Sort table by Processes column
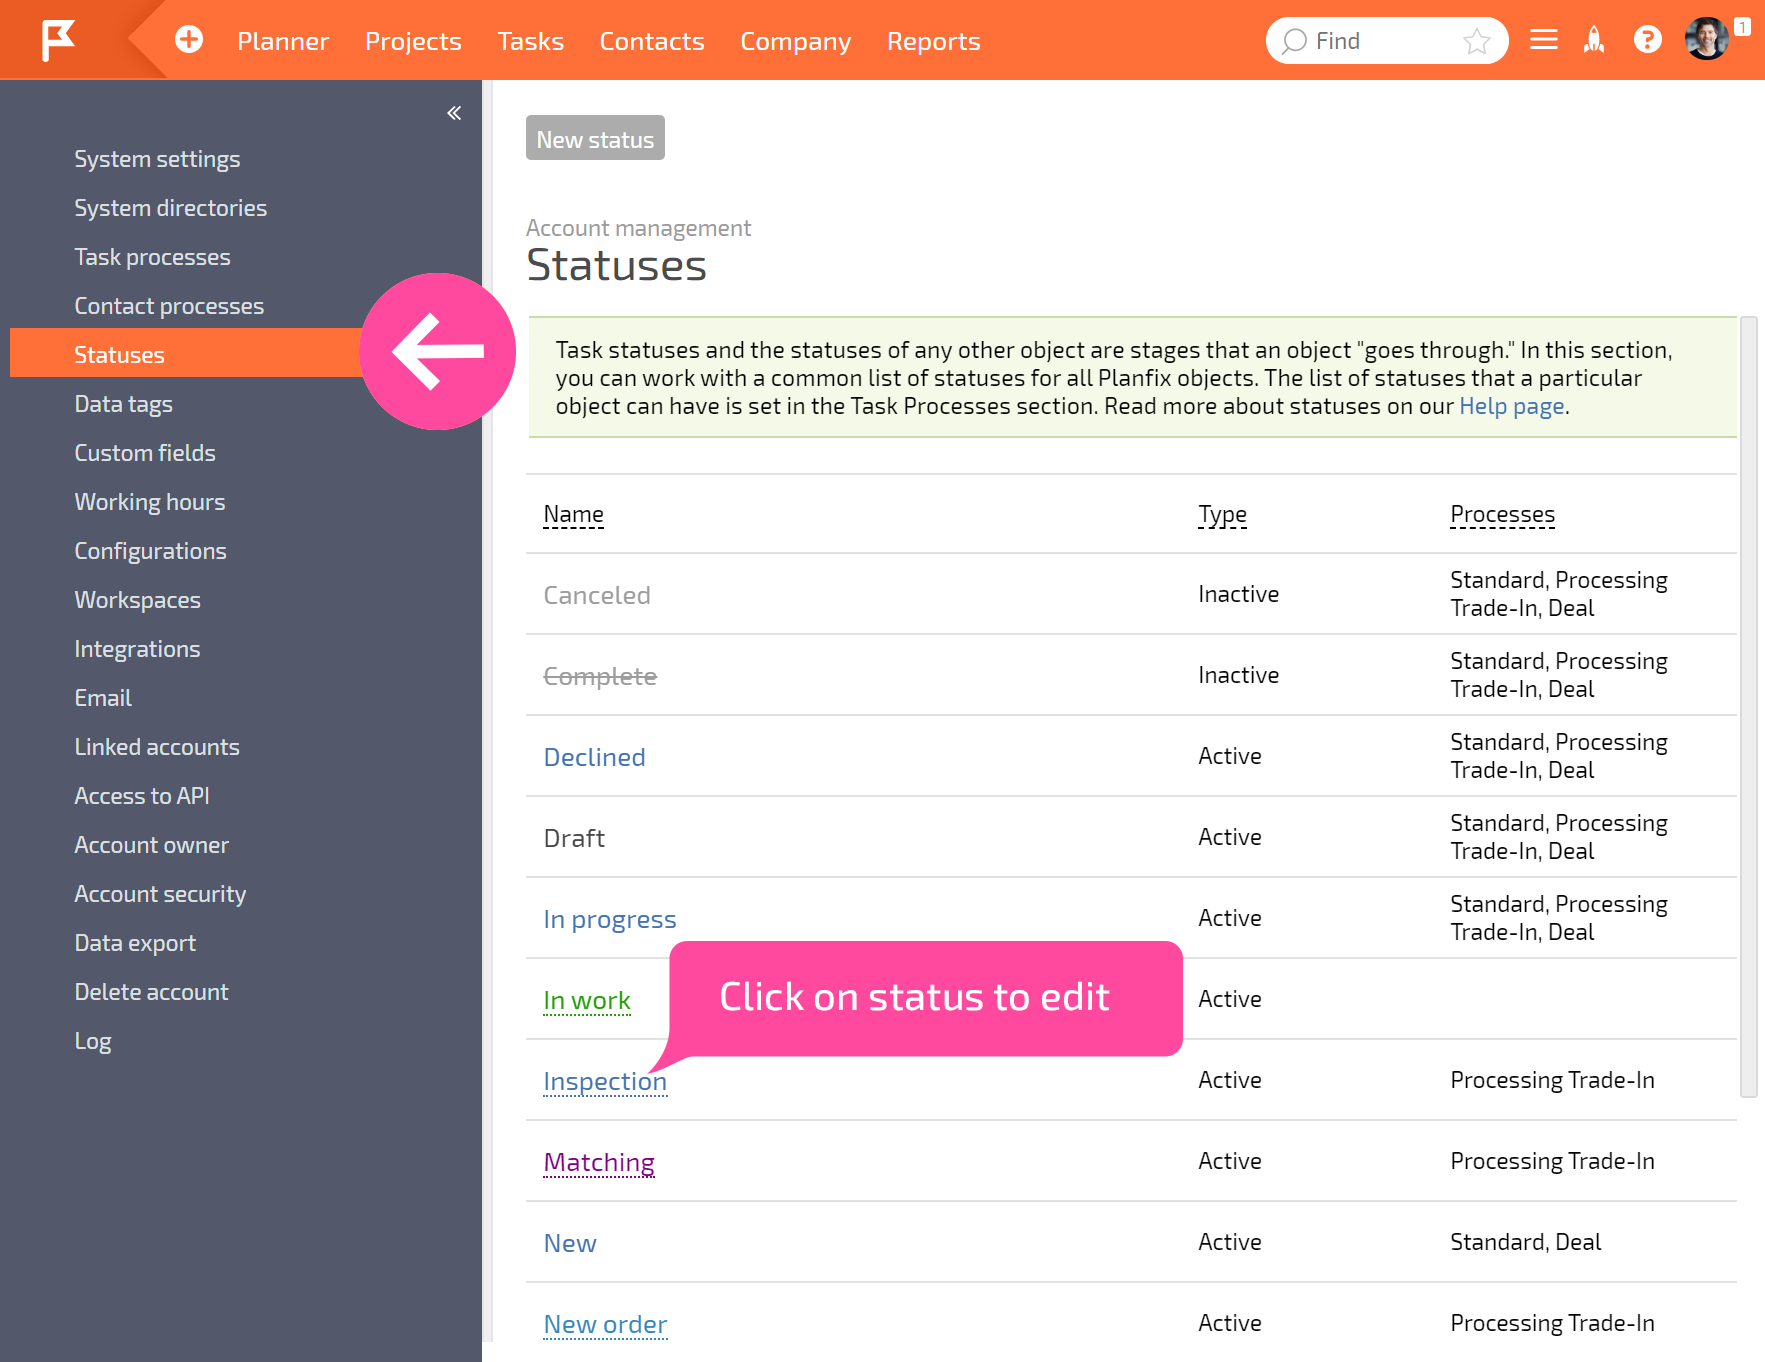Screen dimensions: 1765x1362 point(1502,514)
